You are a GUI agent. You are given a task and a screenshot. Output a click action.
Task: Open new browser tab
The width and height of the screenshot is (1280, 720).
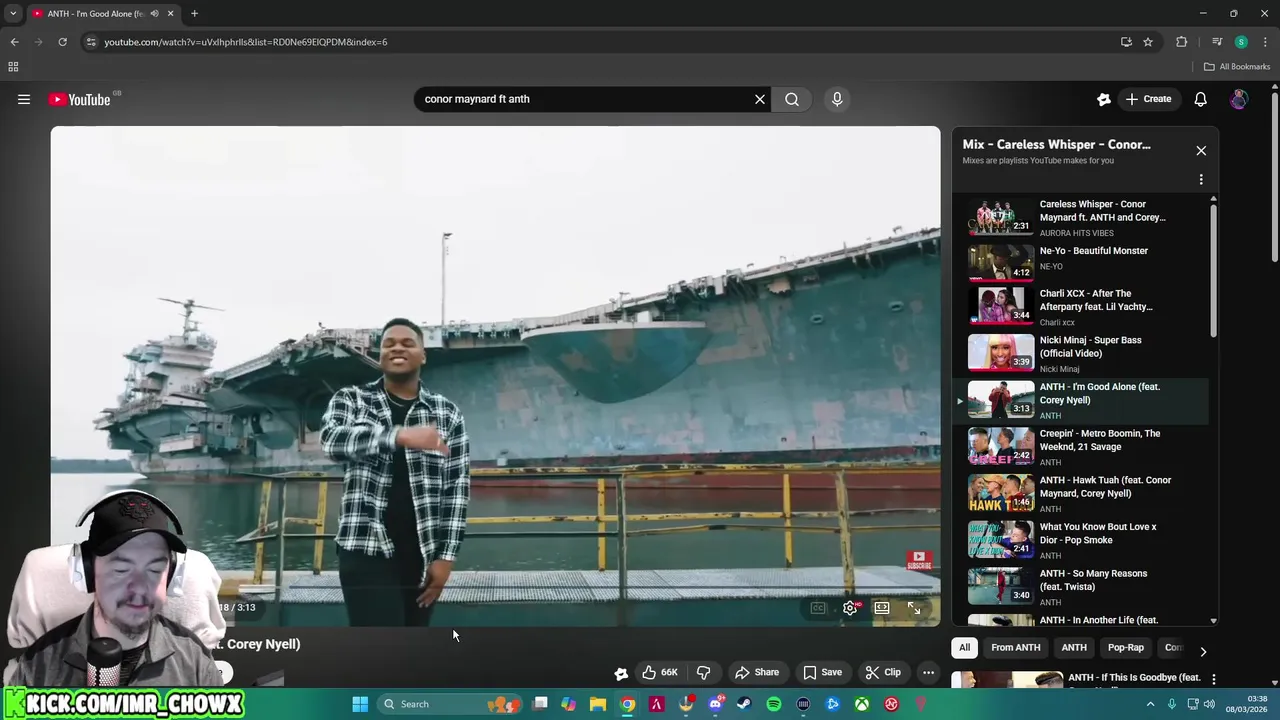(194, 14)
